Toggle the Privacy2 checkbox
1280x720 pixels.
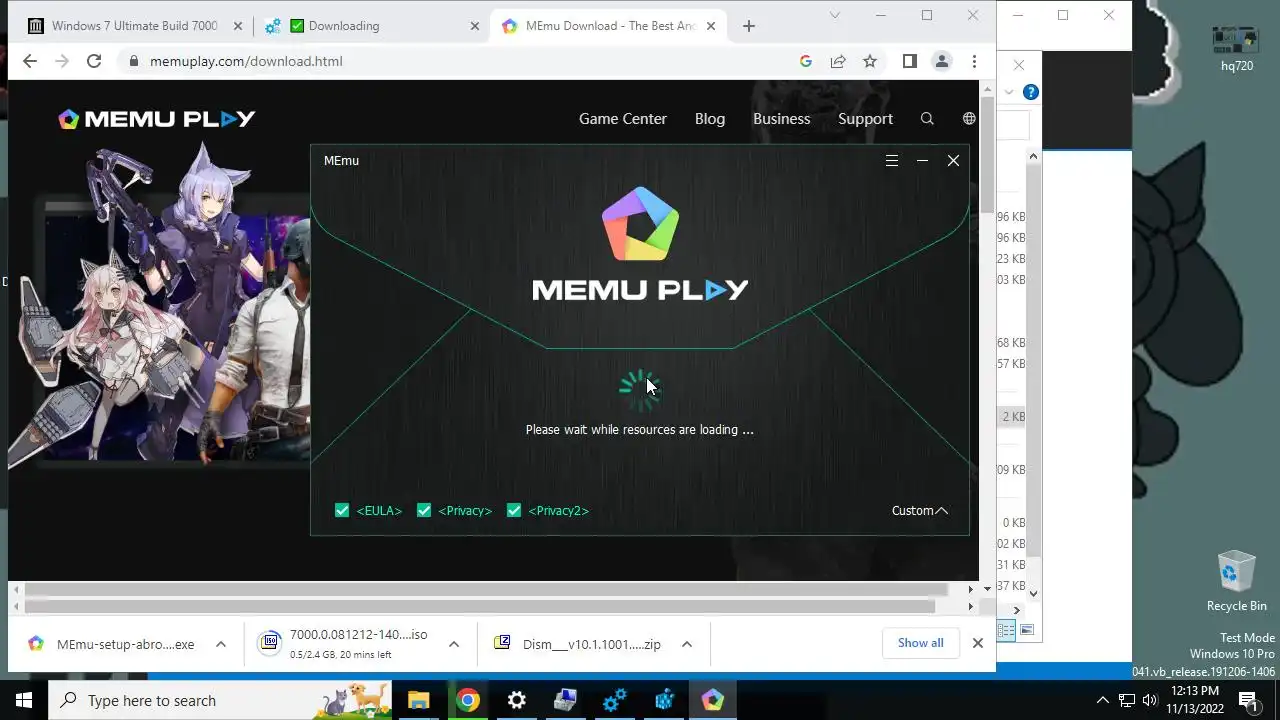514,510
